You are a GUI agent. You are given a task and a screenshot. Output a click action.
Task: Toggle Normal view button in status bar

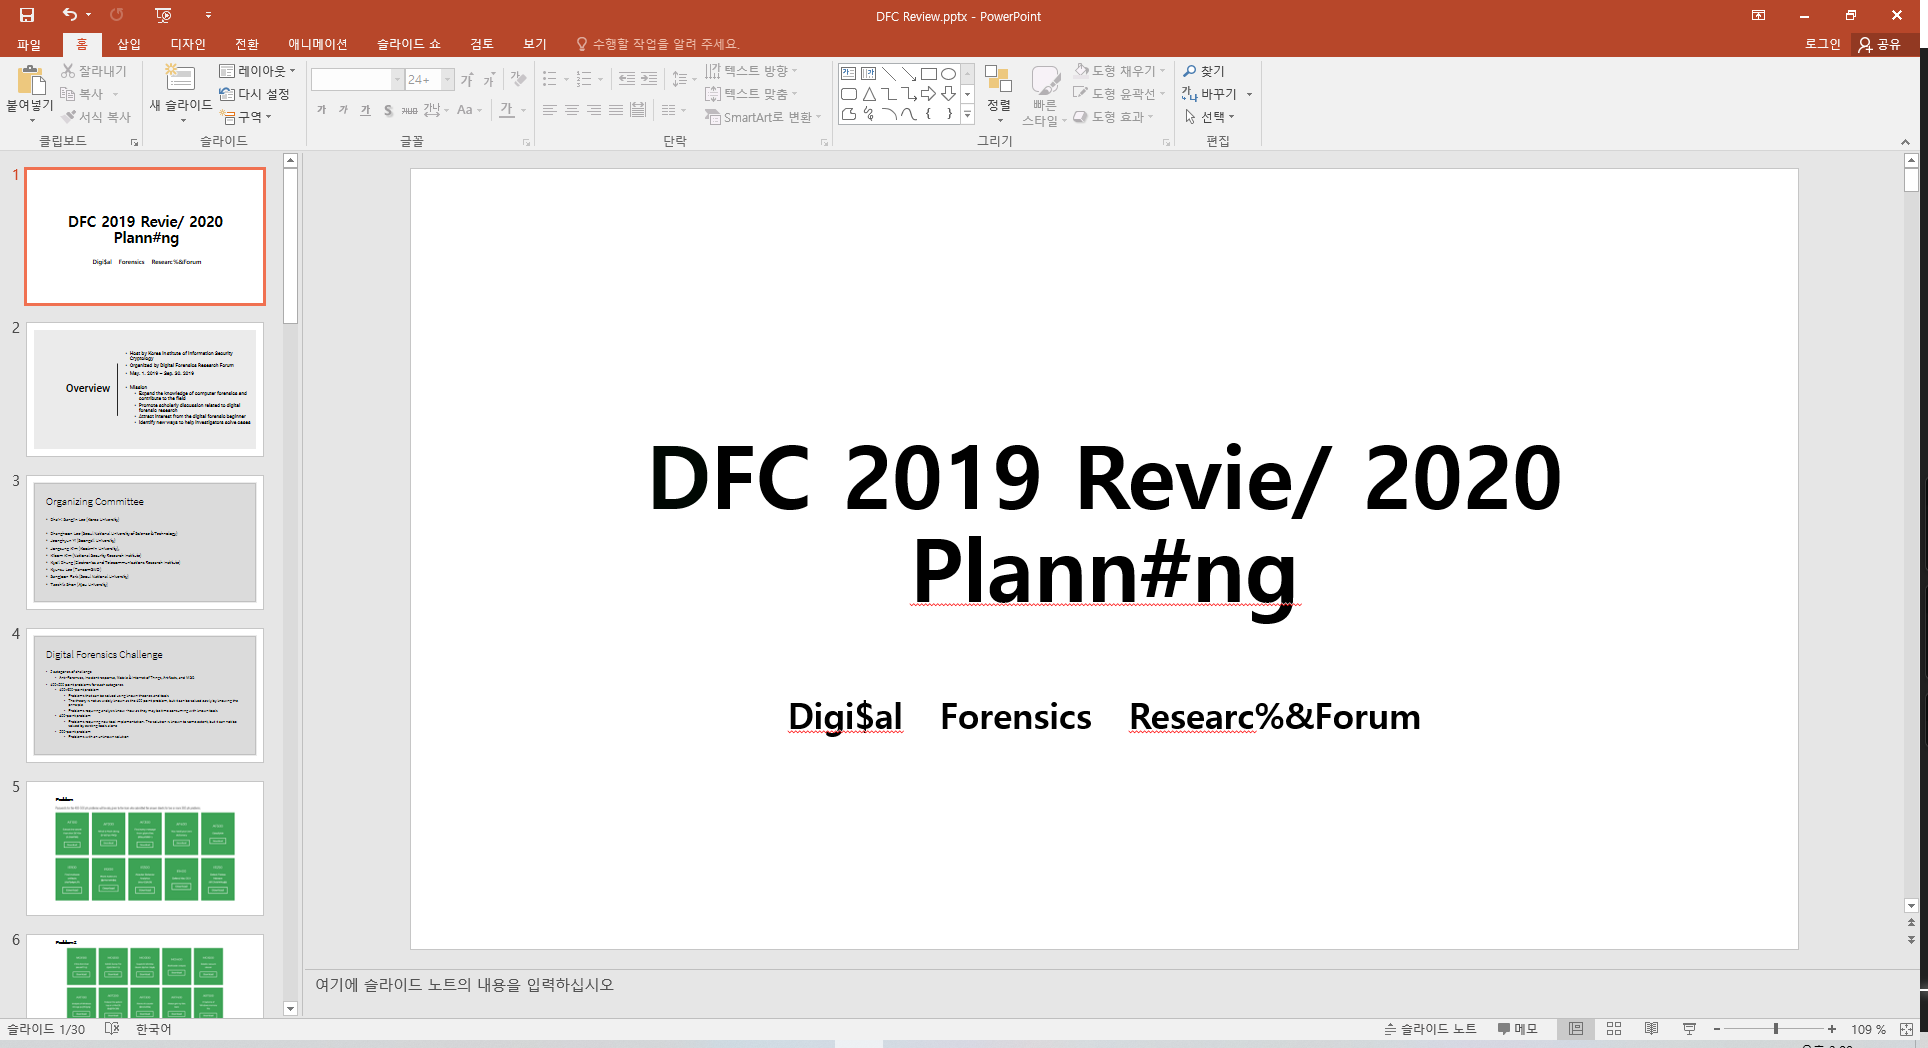pyautogui.click(x=1576, y=1029)
